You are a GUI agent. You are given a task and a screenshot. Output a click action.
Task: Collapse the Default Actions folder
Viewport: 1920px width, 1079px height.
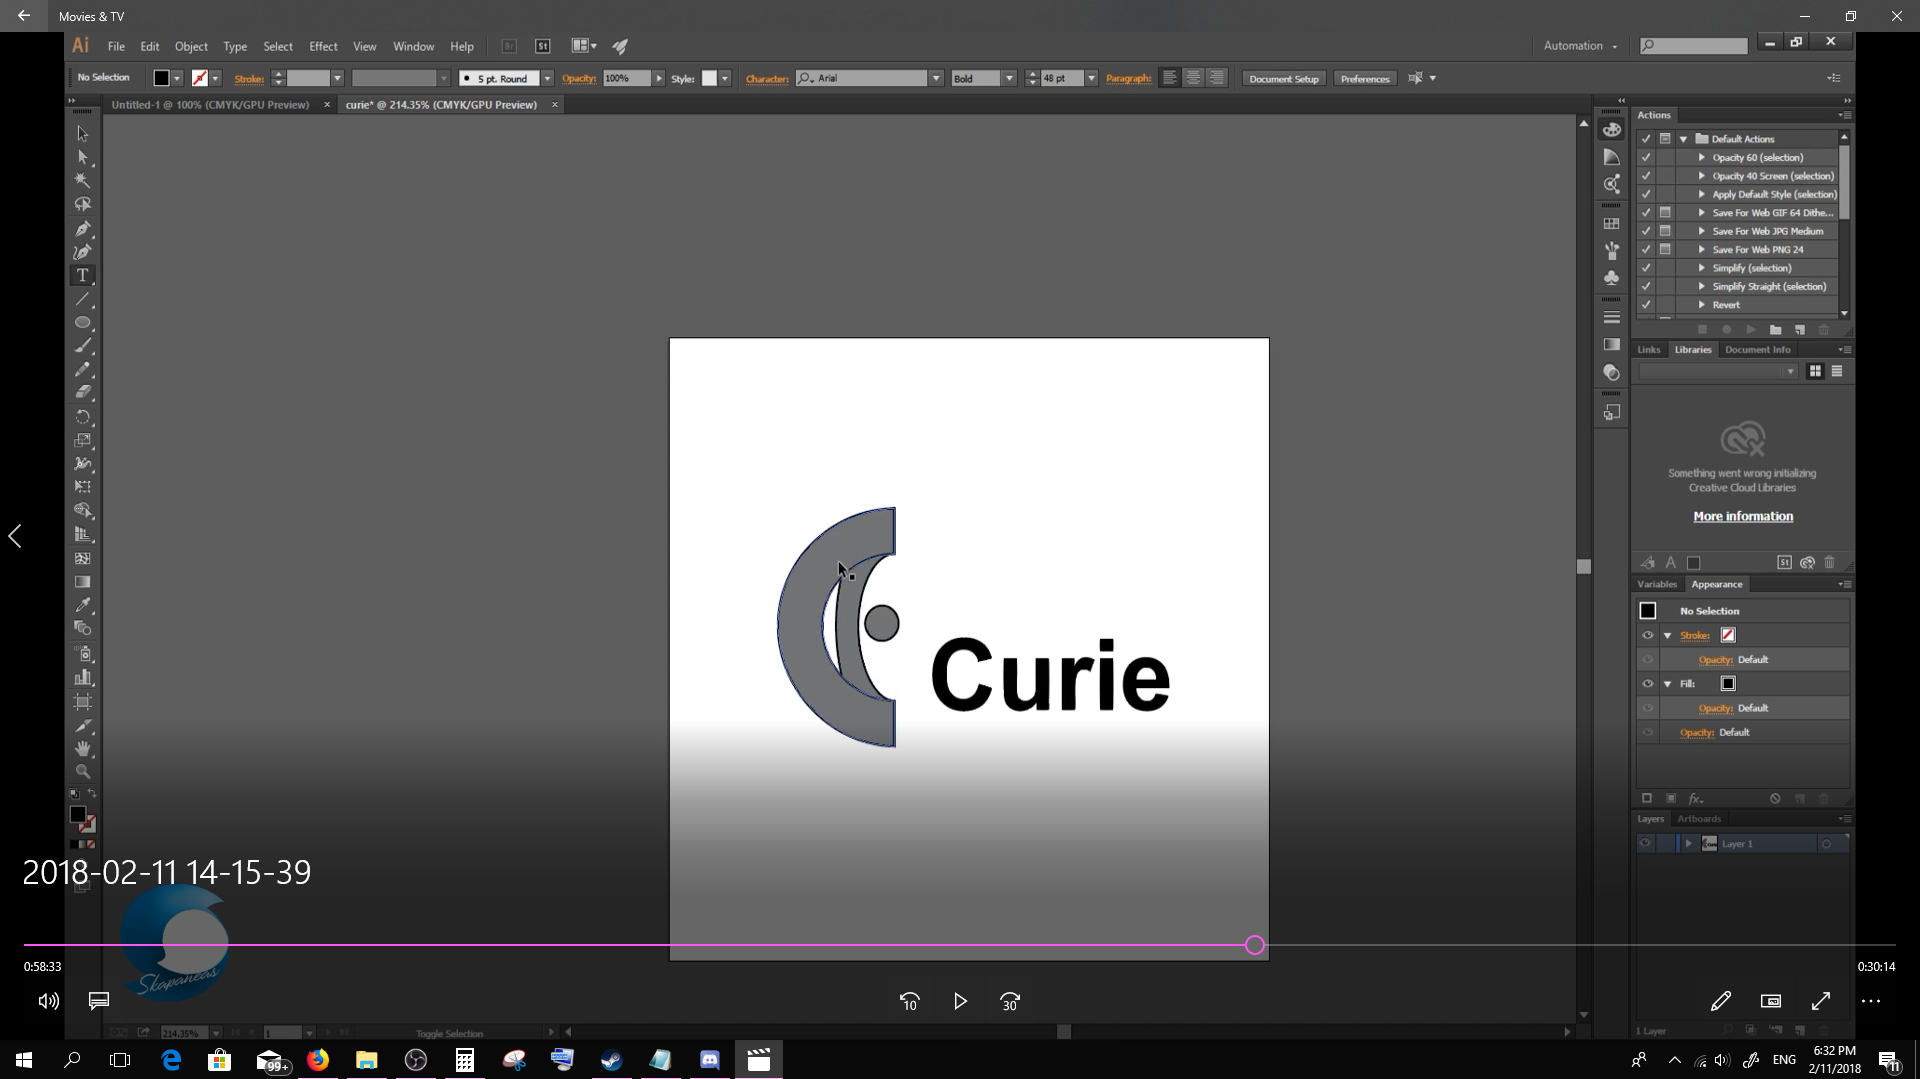pyautogui.click(x=1684, y=139)
